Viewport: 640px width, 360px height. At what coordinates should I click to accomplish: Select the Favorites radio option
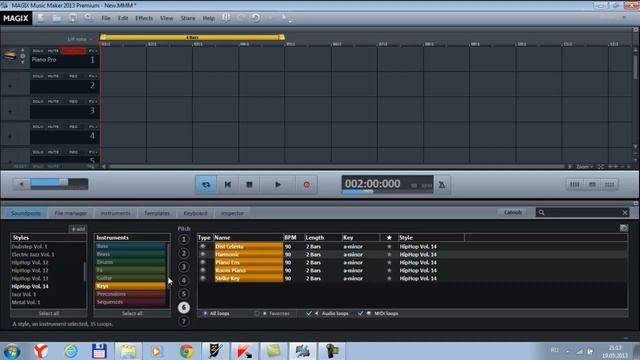pos(257,313)
